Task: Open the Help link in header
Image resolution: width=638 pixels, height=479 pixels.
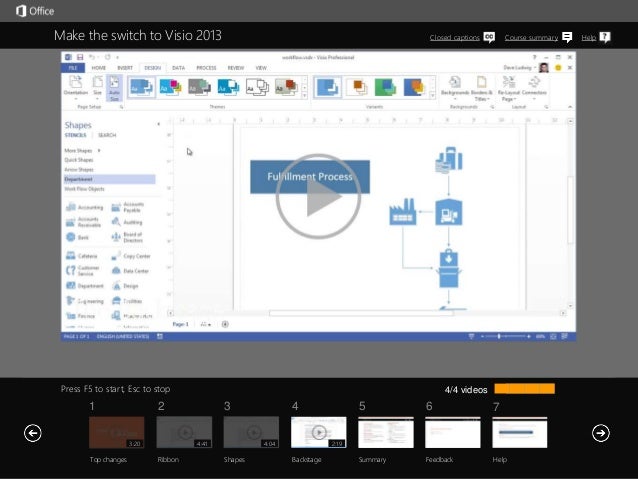Action: pos(588,37)
